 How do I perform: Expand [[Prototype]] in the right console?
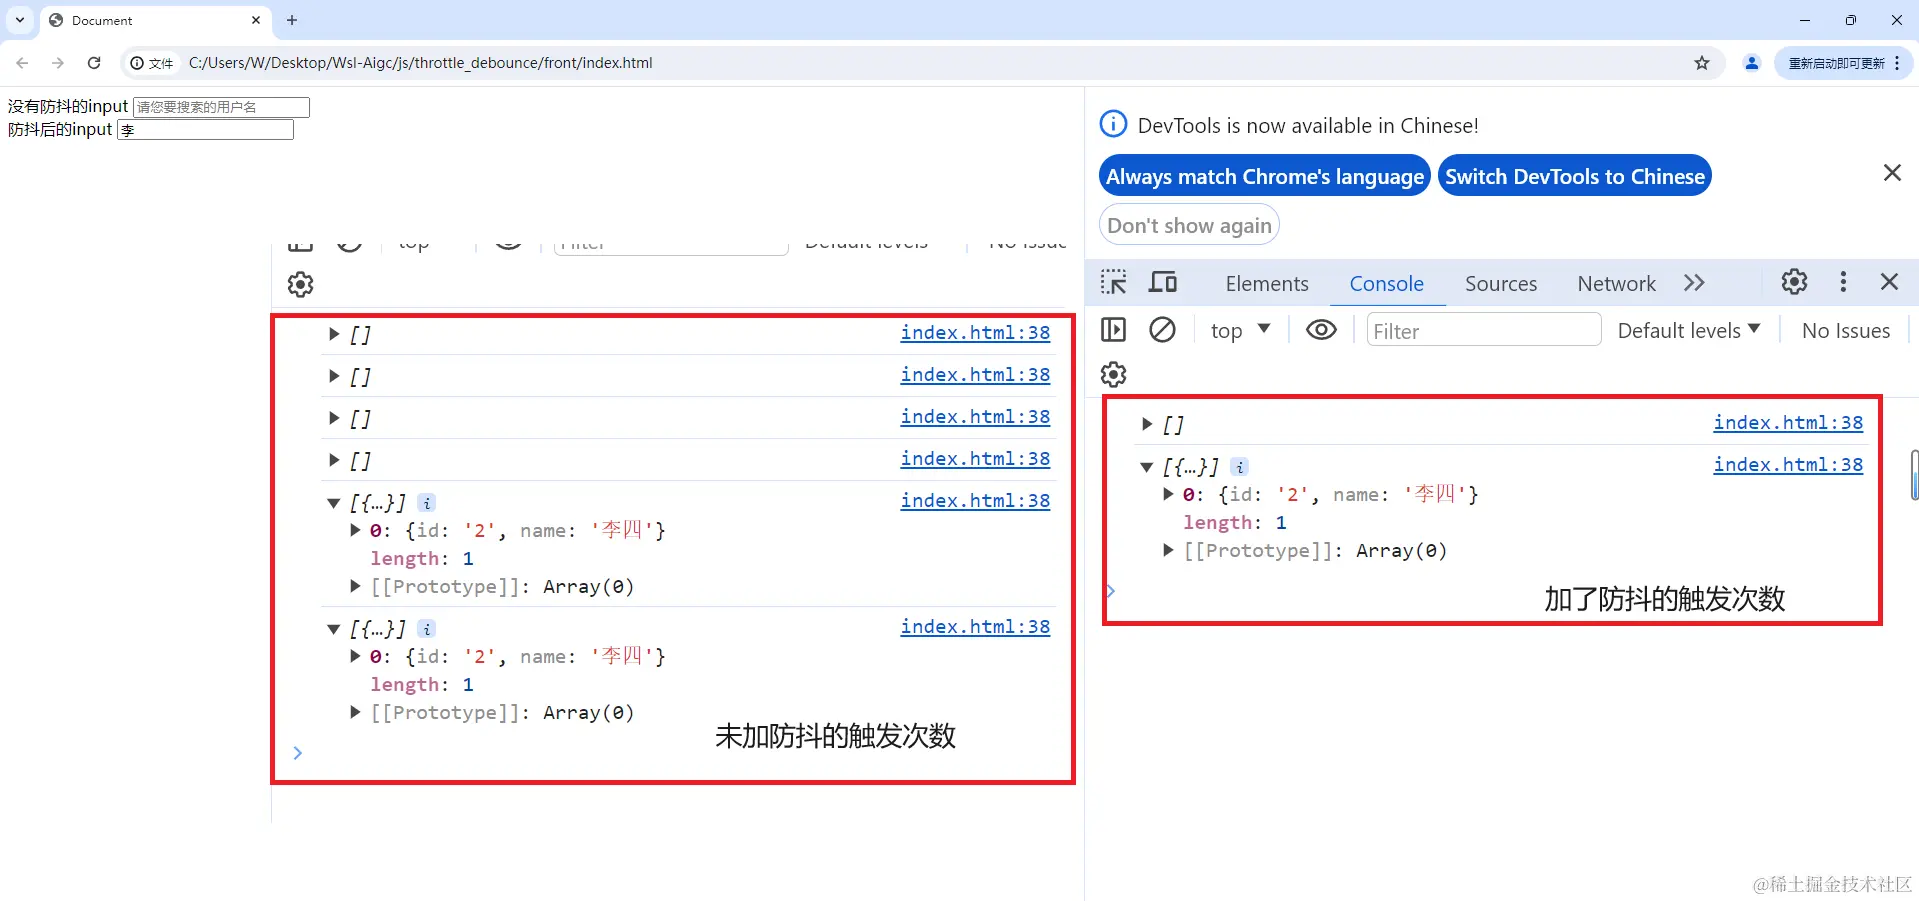1167,550
